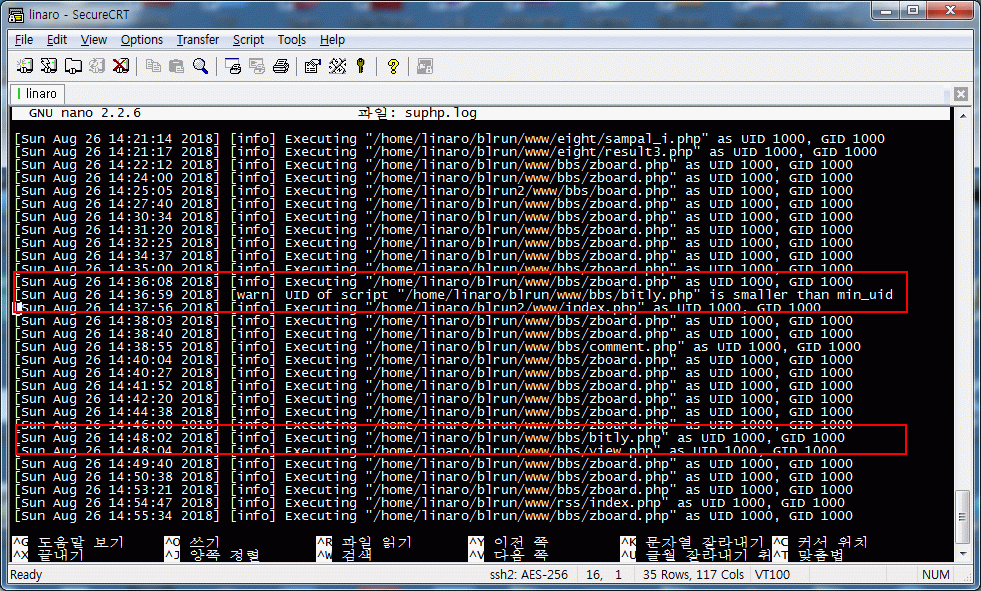The height and width of the screenshot is (591, 981).
Task: Open the Edit menu
Action: pos(57,40)
